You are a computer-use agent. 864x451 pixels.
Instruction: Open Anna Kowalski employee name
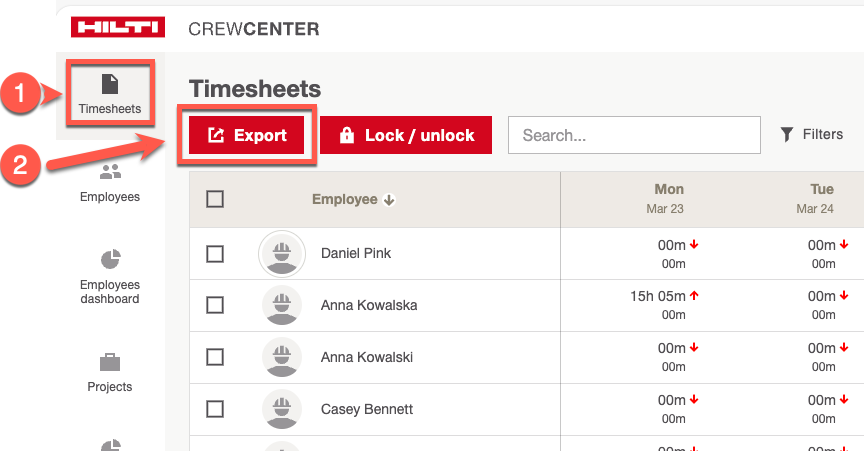click(367, 358)
